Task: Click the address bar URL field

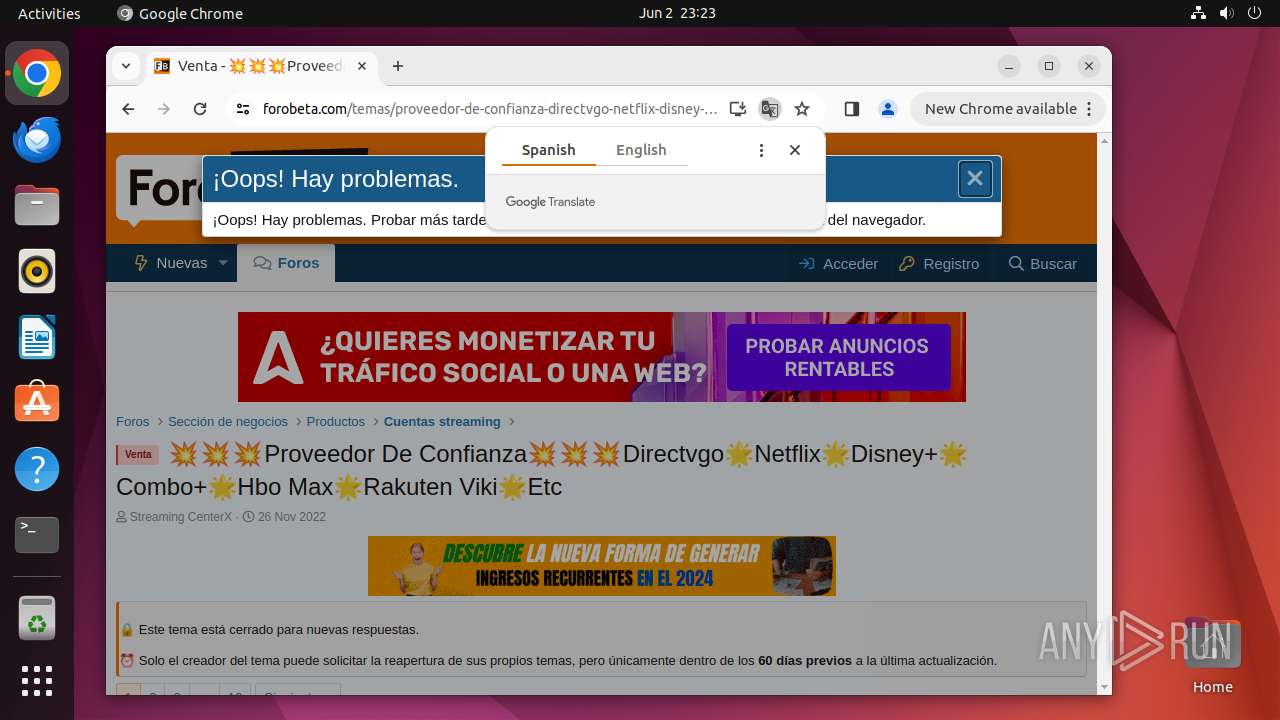Action: tap(490, 109)
